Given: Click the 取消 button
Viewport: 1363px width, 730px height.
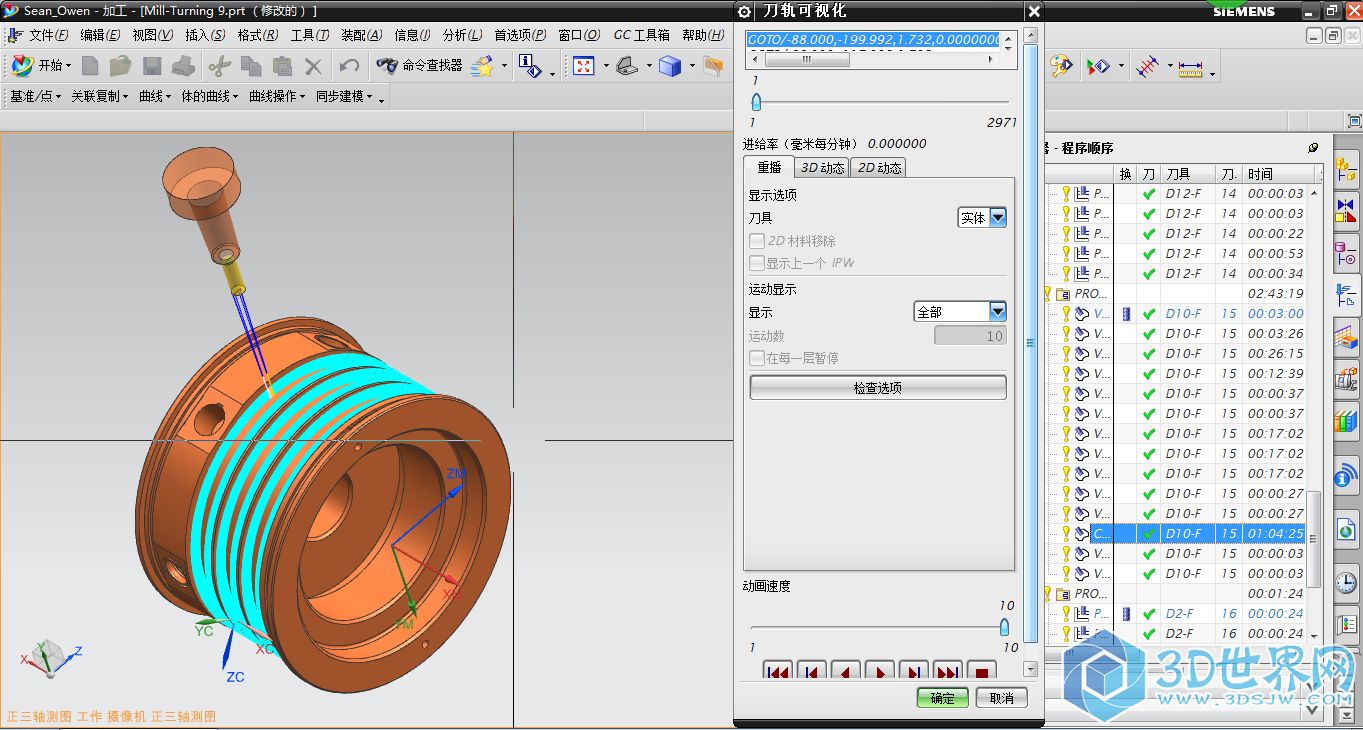Looking at the screenshot, I should (1001, 698).
